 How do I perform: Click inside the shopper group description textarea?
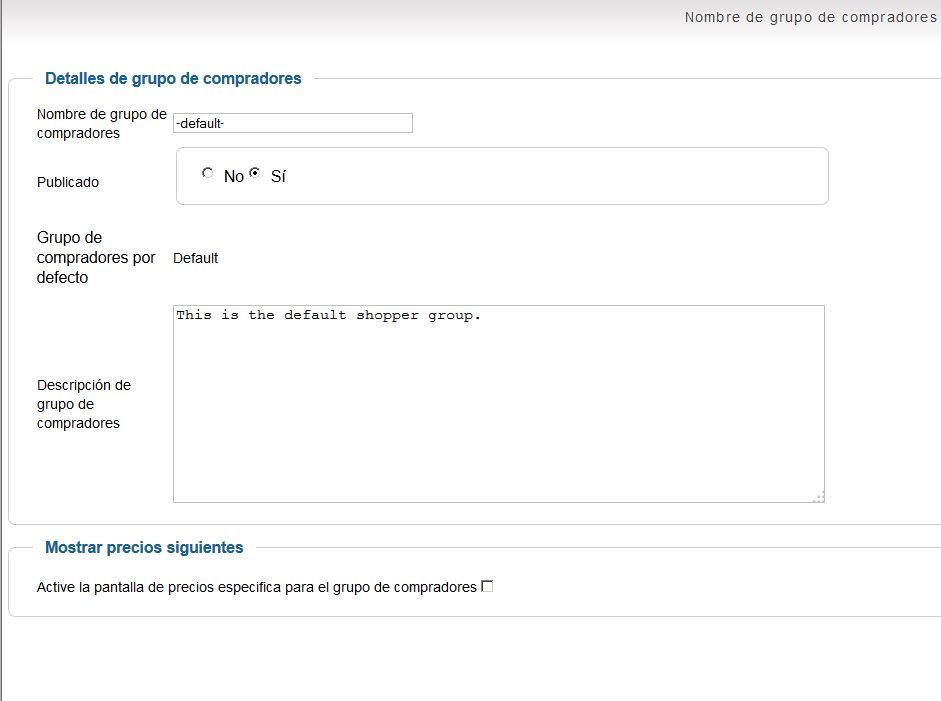499,404
